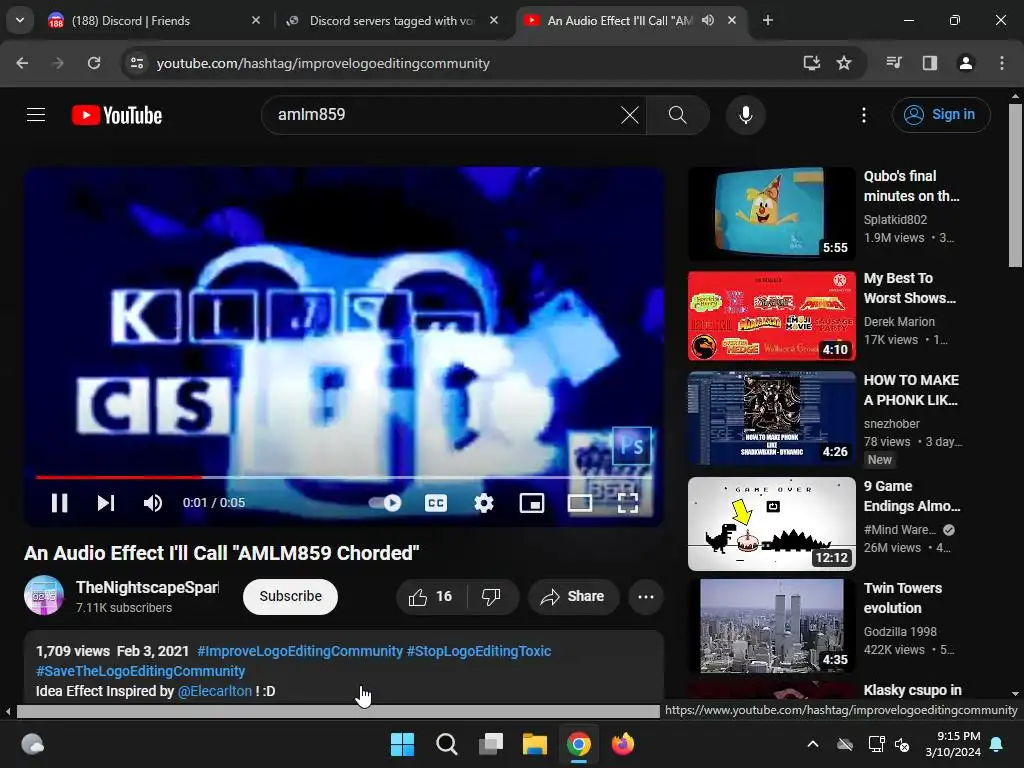Click the search magnifier button
The width and height of the screenshot is (1024, 768).
(x=678, y=115)
